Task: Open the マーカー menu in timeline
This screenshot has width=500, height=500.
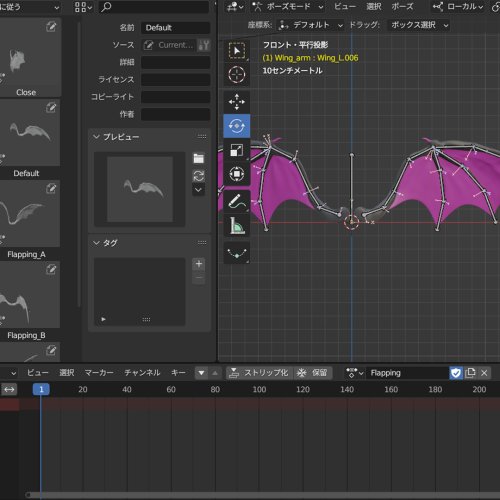Action: (99, 373)
